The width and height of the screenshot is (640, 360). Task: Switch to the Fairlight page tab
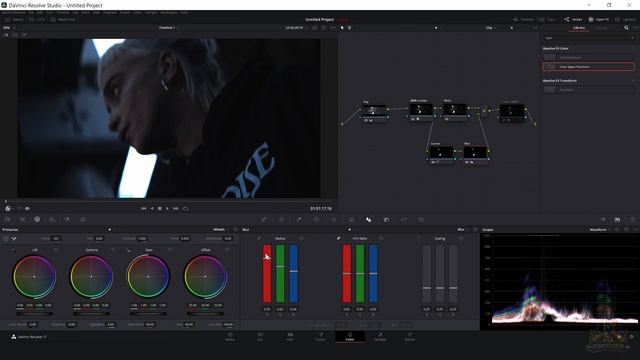pos(380,336)
